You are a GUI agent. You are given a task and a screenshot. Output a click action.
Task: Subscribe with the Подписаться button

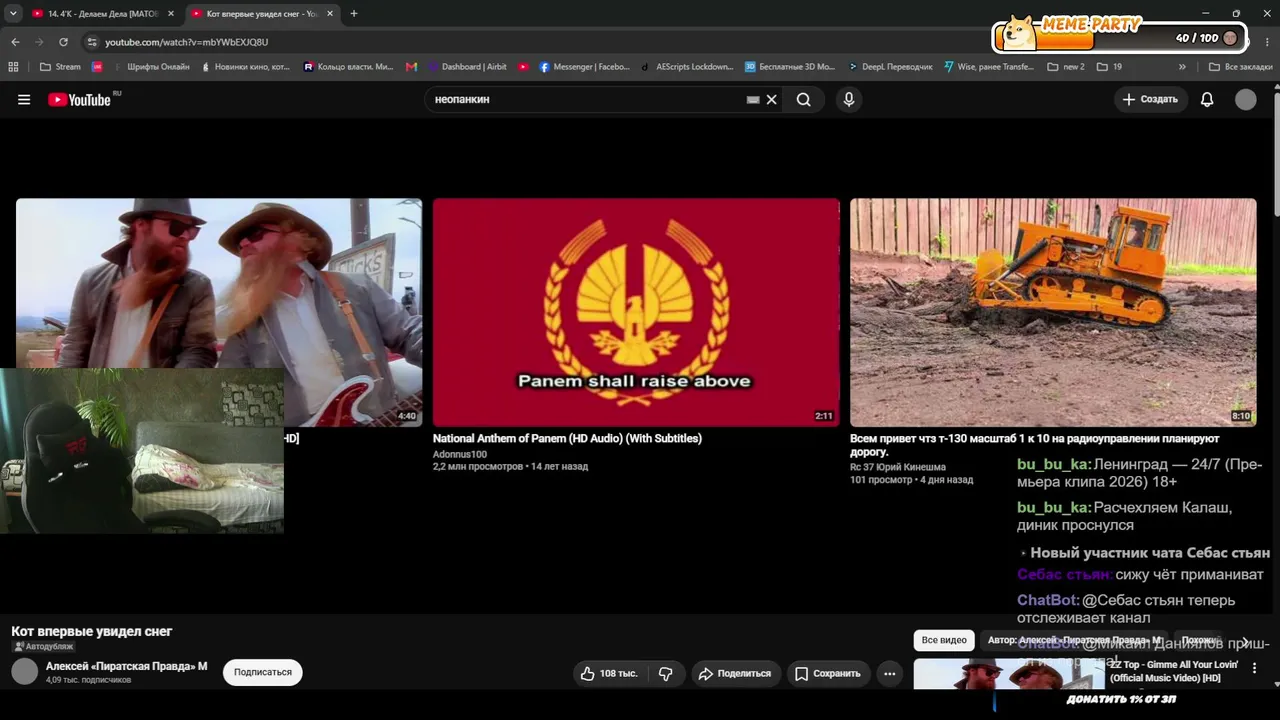click(262, 673)
